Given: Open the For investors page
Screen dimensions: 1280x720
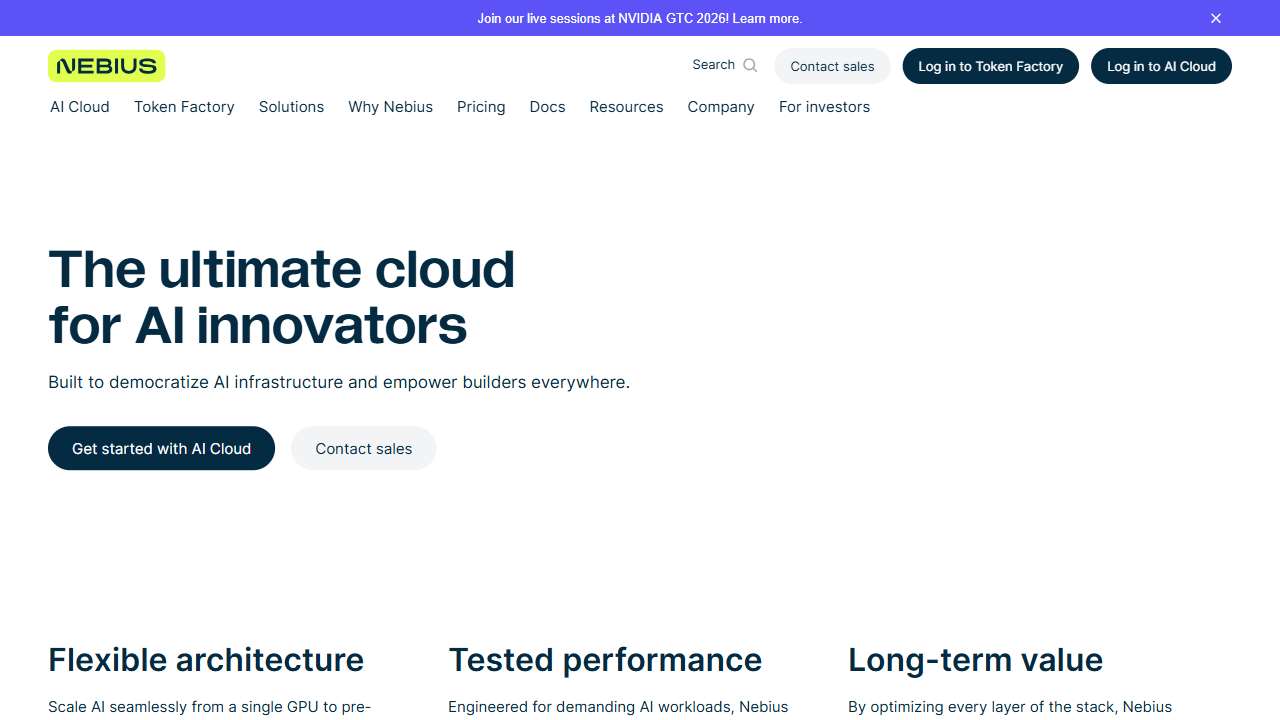Looking at the screenshot, I should pos(824,107).
